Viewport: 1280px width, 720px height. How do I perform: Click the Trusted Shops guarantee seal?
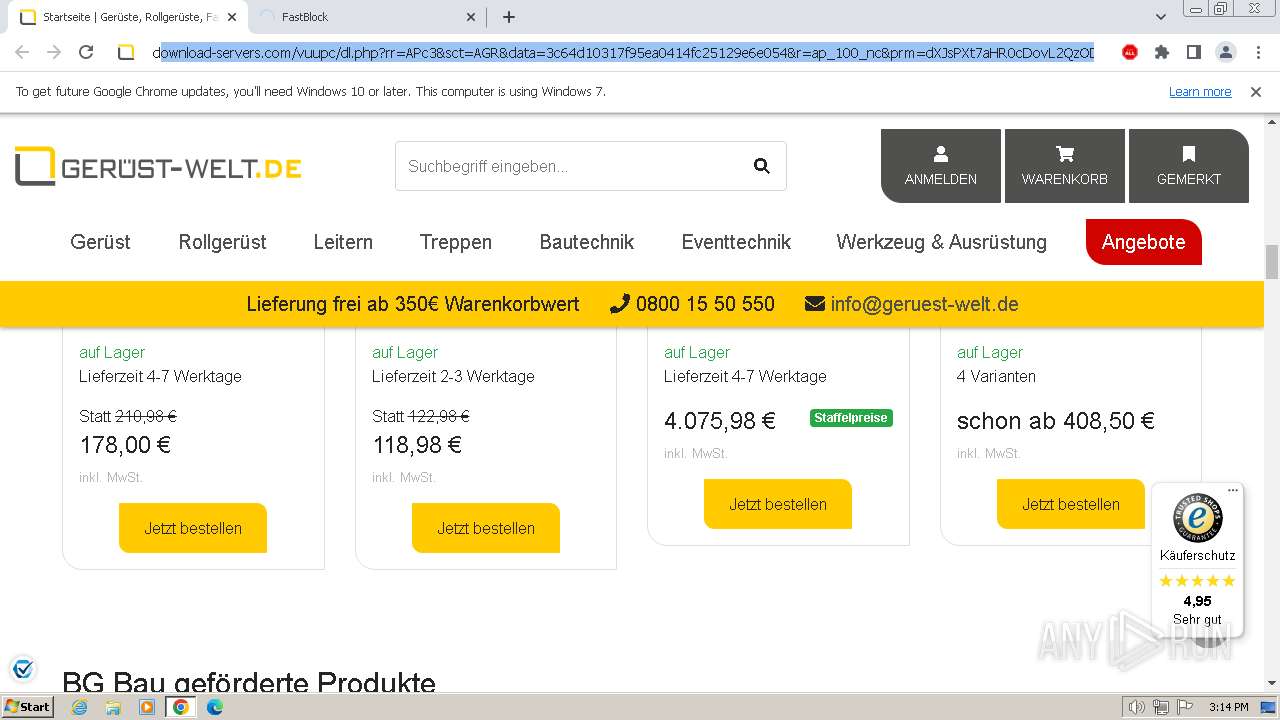click(1197, 517)
